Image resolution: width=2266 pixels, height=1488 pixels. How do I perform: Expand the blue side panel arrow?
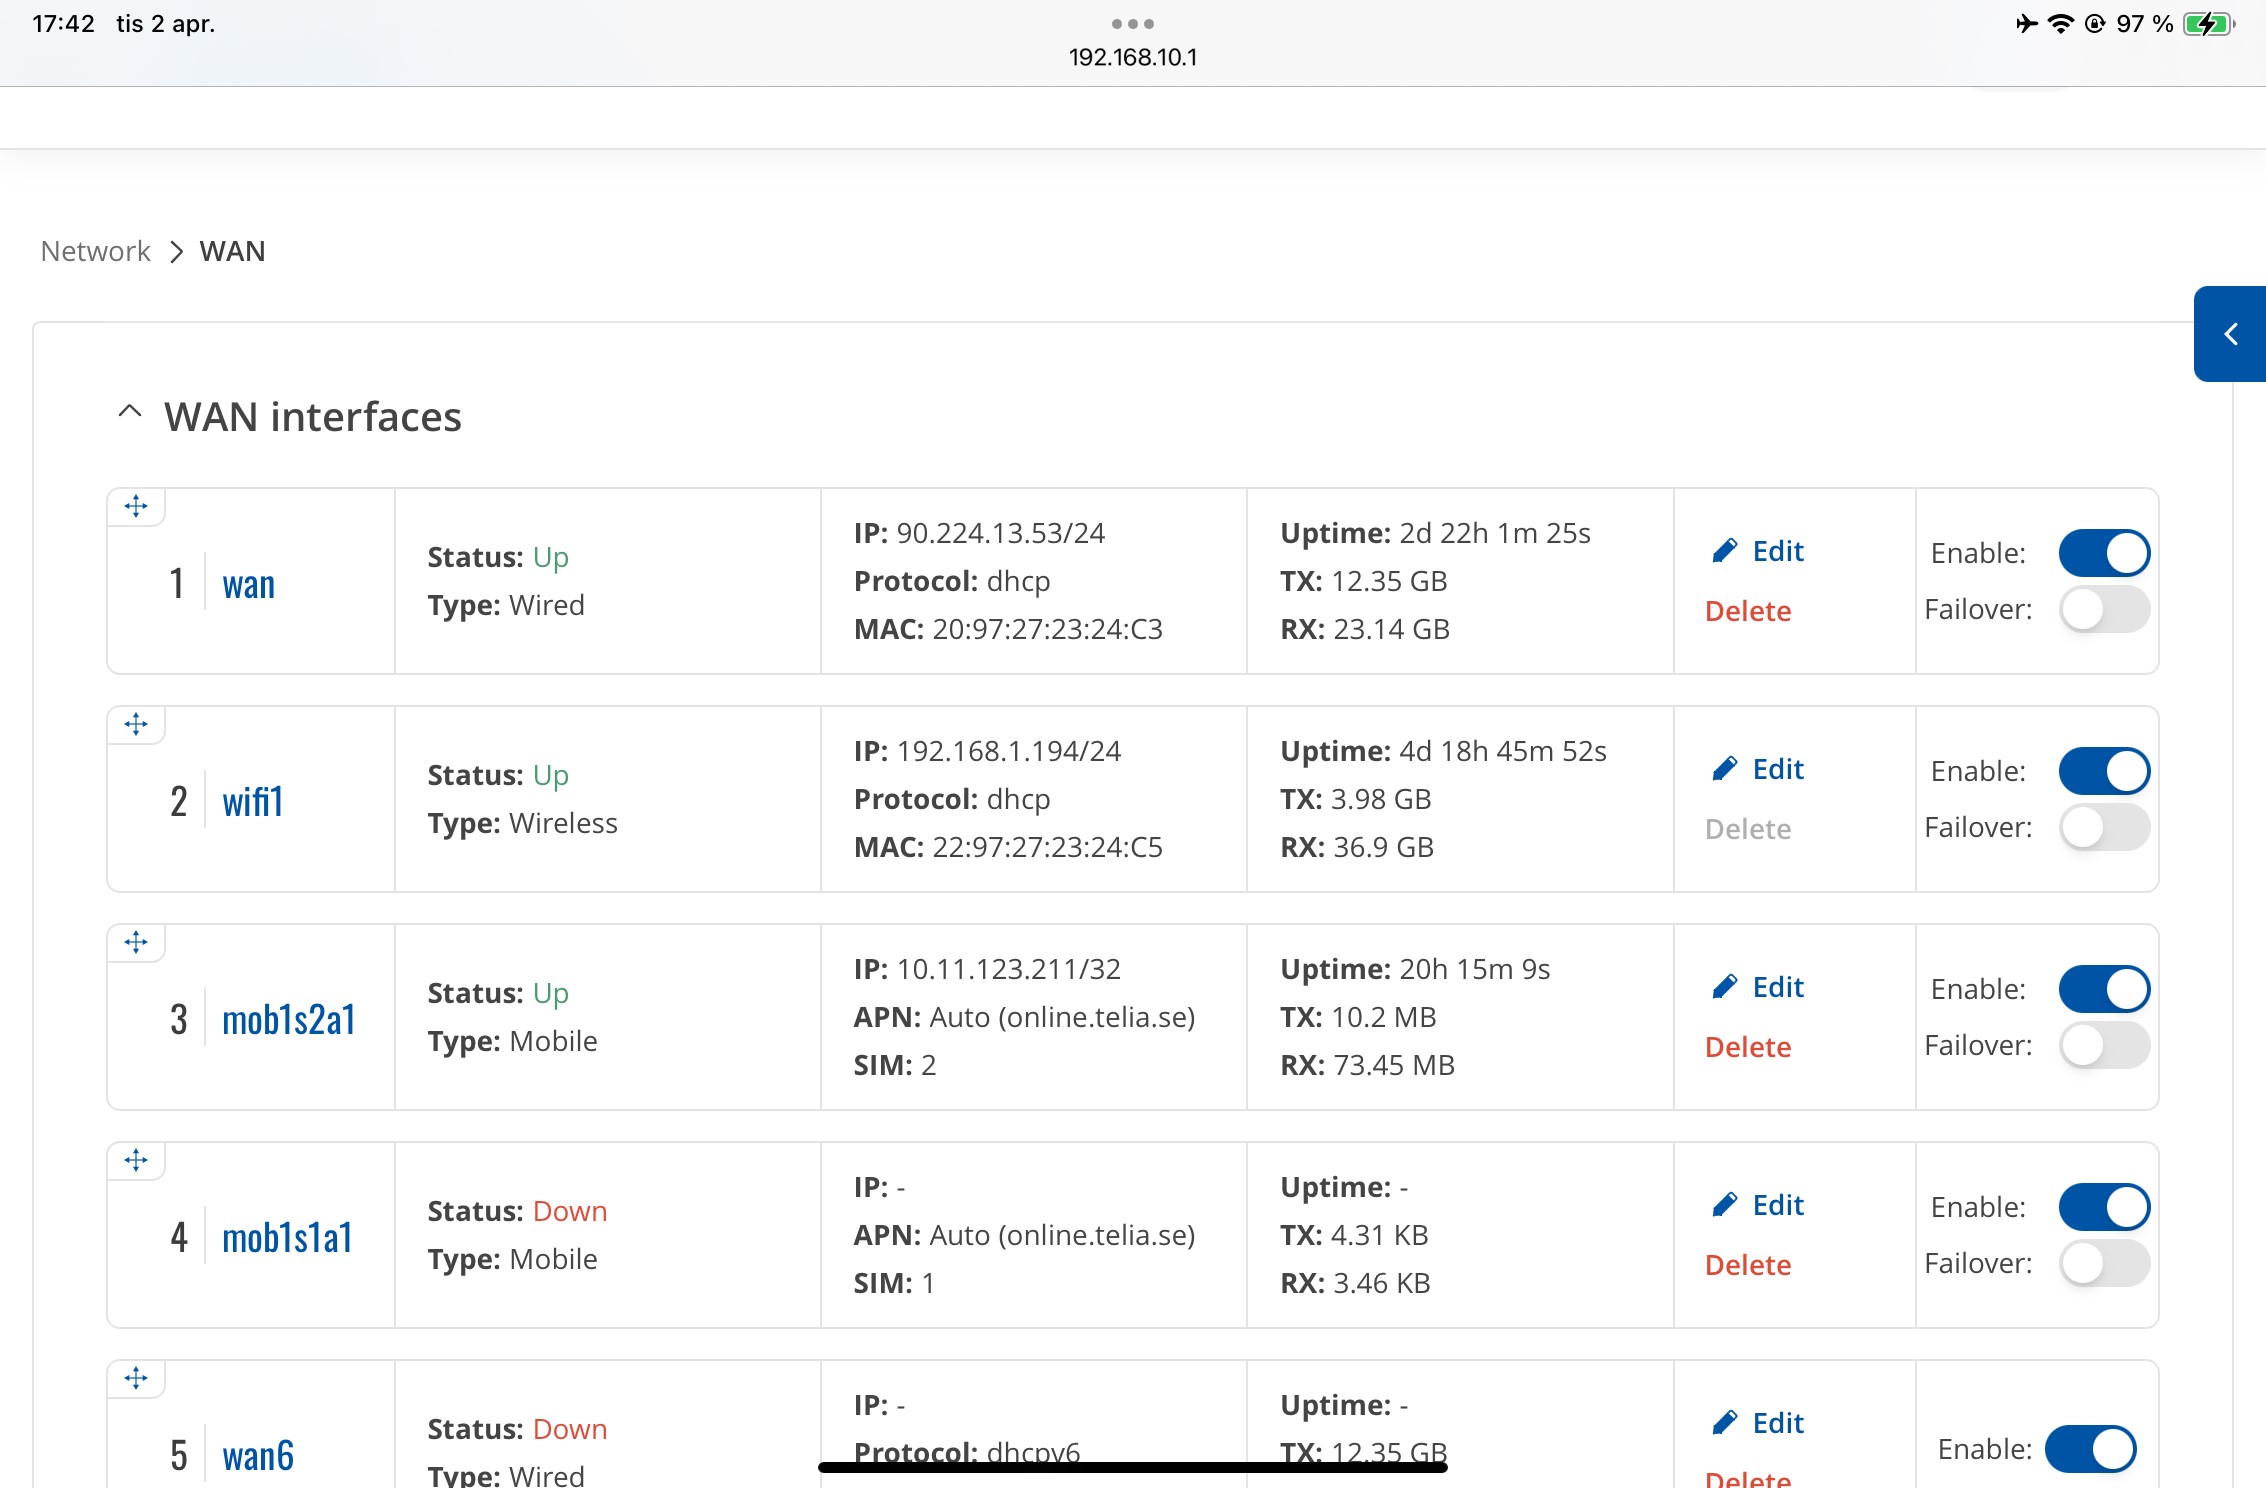(2230, 334)
